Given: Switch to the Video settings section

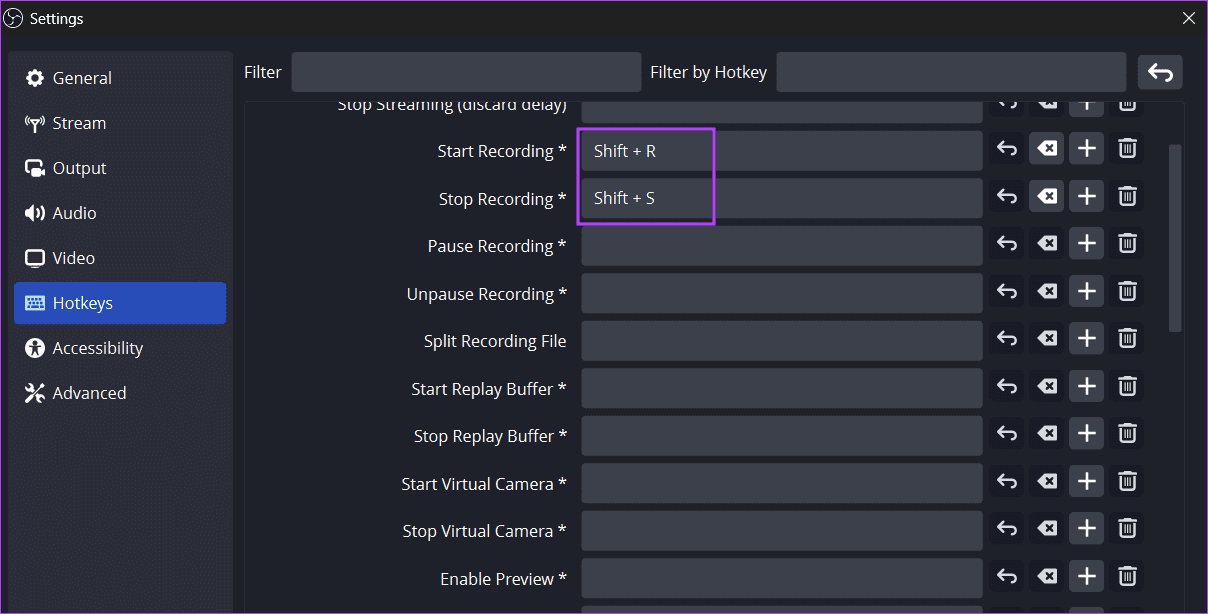Looking at the screenshot, I should [73, 257].
